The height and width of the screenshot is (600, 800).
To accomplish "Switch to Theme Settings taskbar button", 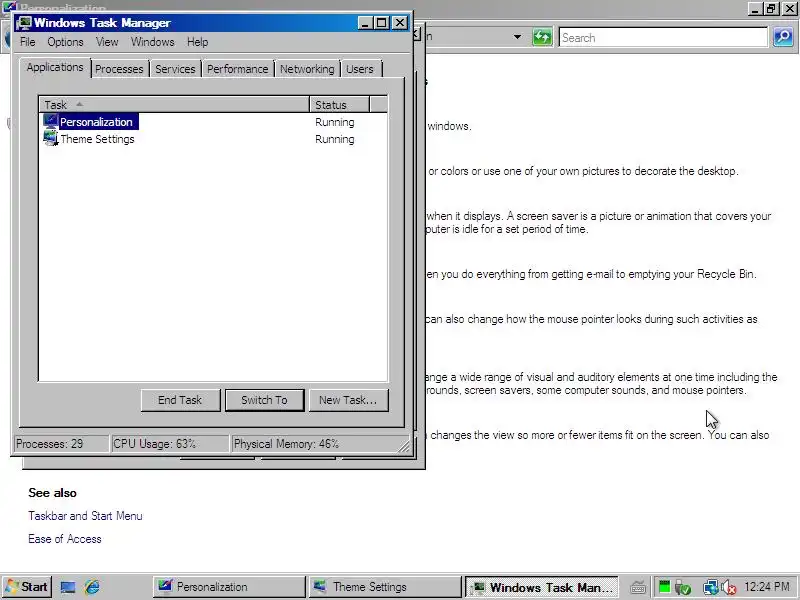I will click(x=385, y=587).
